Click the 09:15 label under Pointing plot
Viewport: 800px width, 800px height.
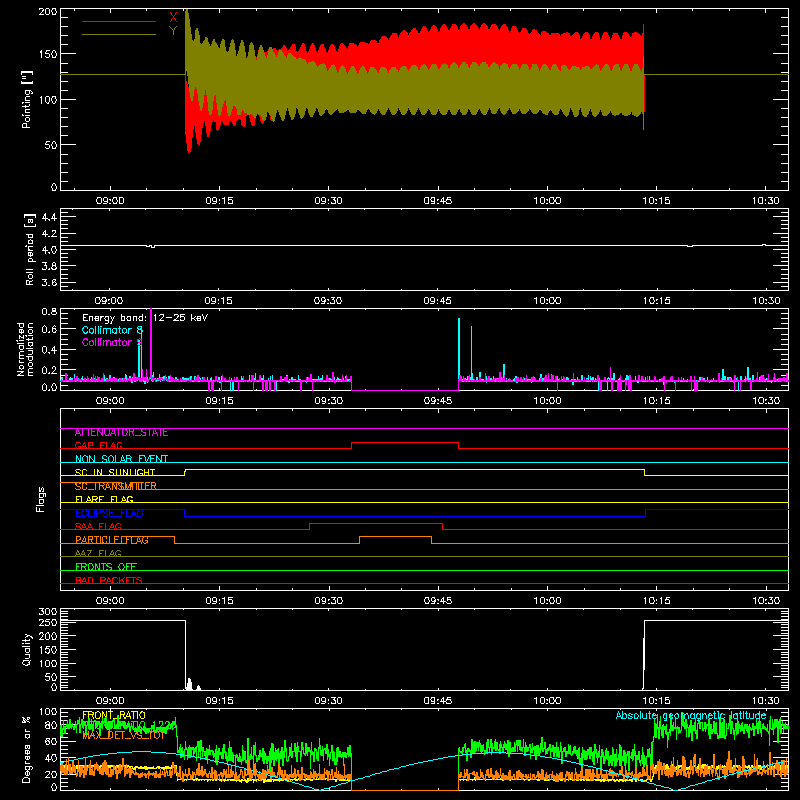219,201
